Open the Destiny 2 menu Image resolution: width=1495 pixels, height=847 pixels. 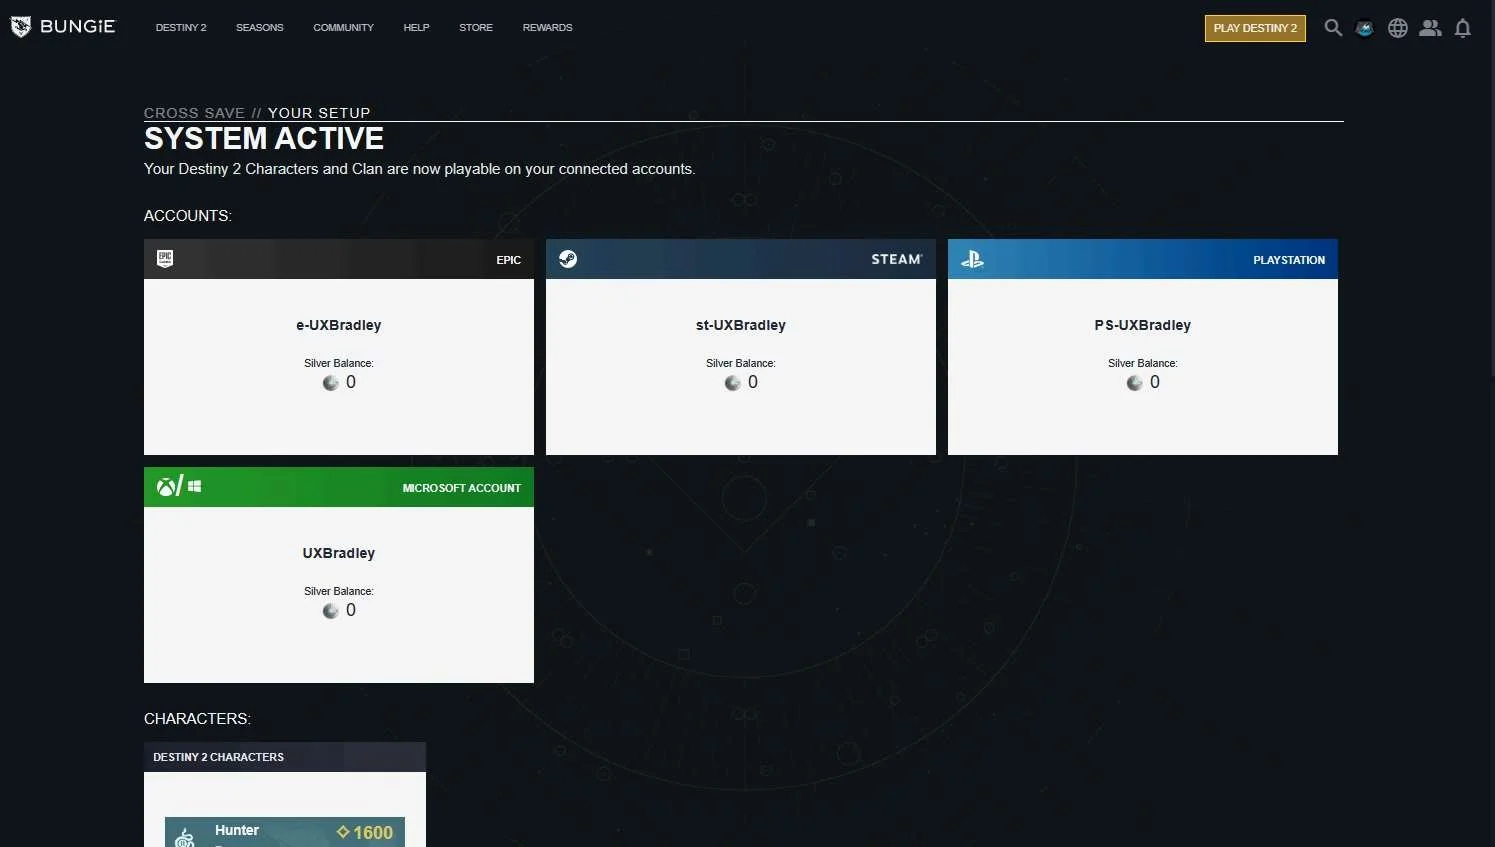pos(181,28)
